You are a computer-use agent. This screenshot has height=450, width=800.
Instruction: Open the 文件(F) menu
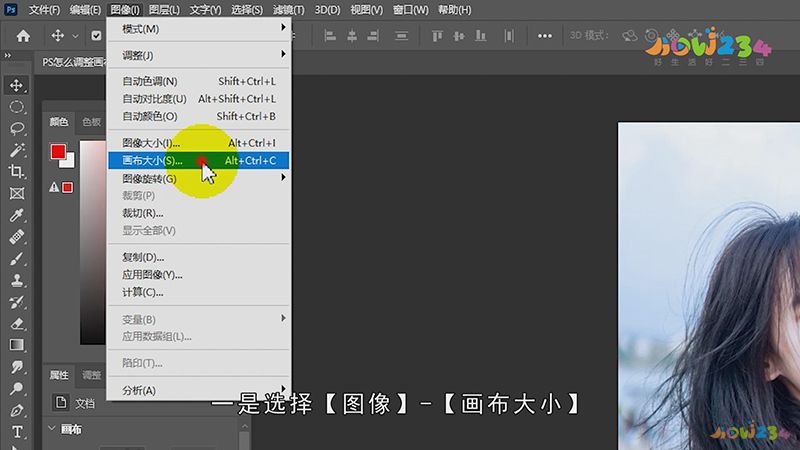pos(44,10)
